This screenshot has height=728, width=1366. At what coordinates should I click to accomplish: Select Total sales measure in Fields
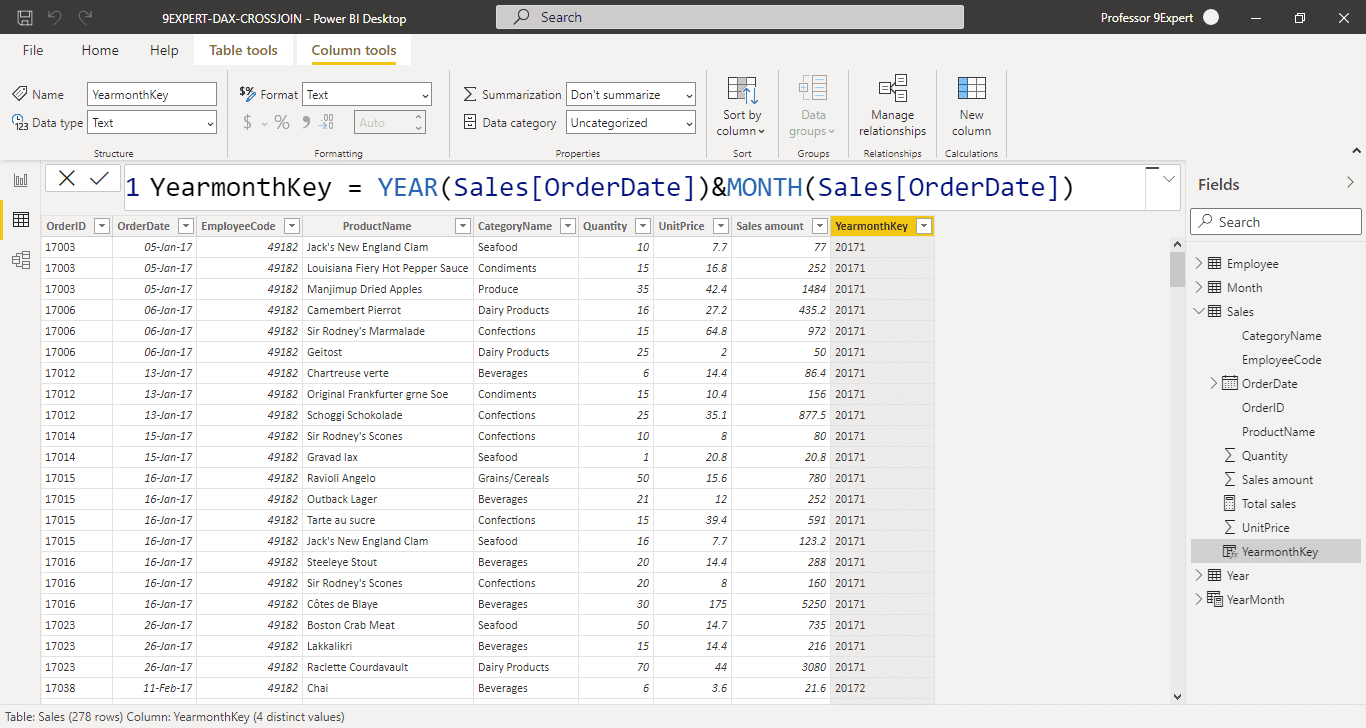coord(1268,504)
